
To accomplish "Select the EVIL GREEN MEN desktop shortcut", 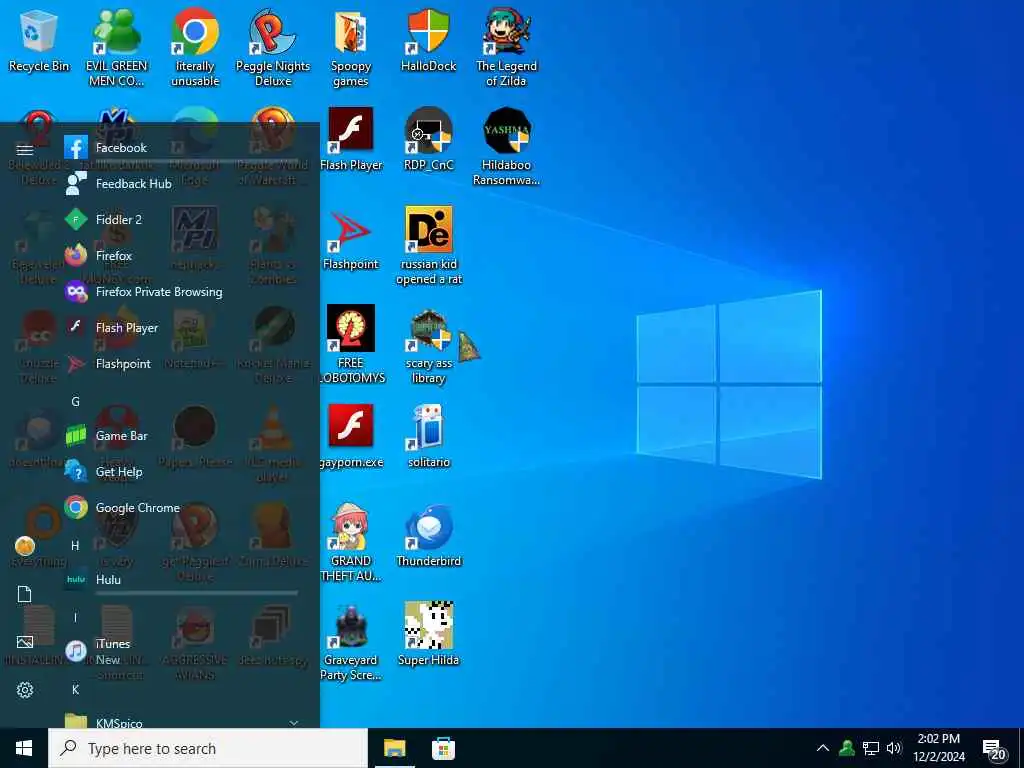I will [116, 47].
